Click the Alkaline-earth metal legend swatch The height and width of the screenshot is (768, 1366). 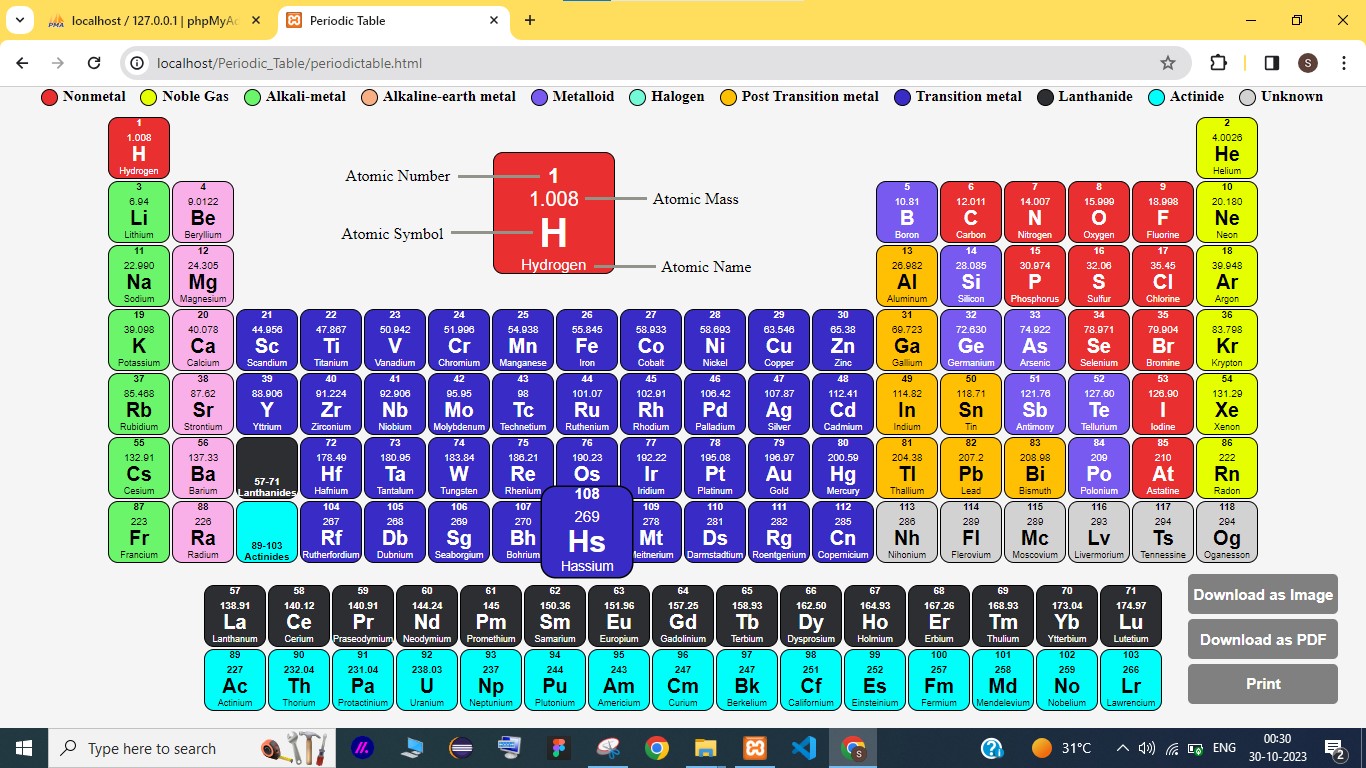click(x=369, y=97)
